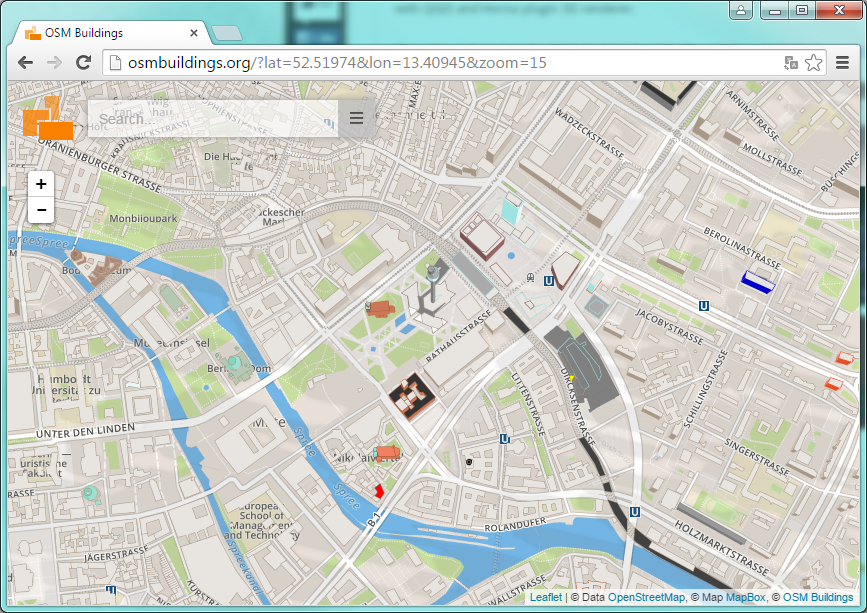Bookmark this page with the star icon
This screenshot has width=867, height=613.
click(814, 62)
